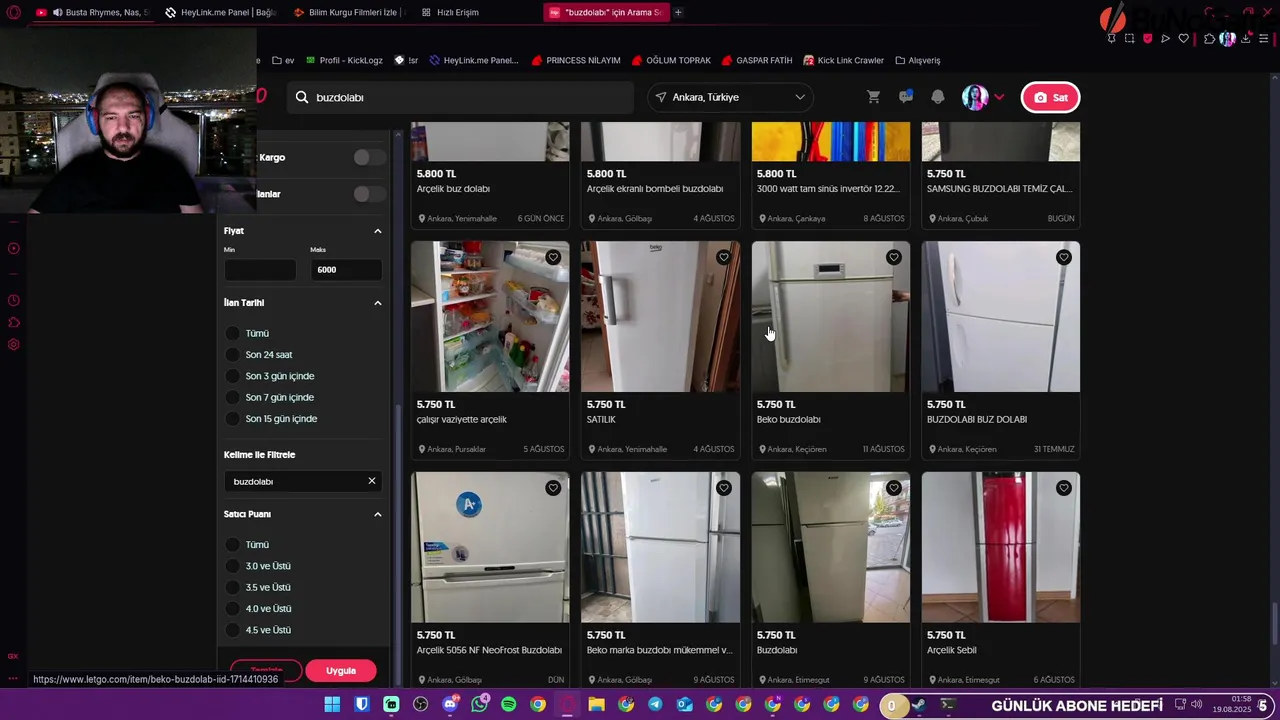Favorite the 'Arçelik Sebil' listing heart icon
This screenshot has width=1280, height=720.
click(x=1063, y=488)
